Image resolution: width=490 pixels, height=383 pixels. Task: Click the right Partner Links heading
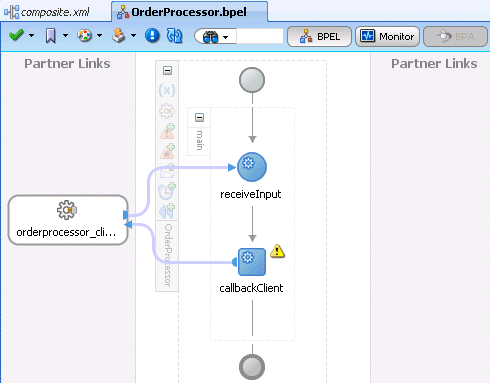(434, 64)
